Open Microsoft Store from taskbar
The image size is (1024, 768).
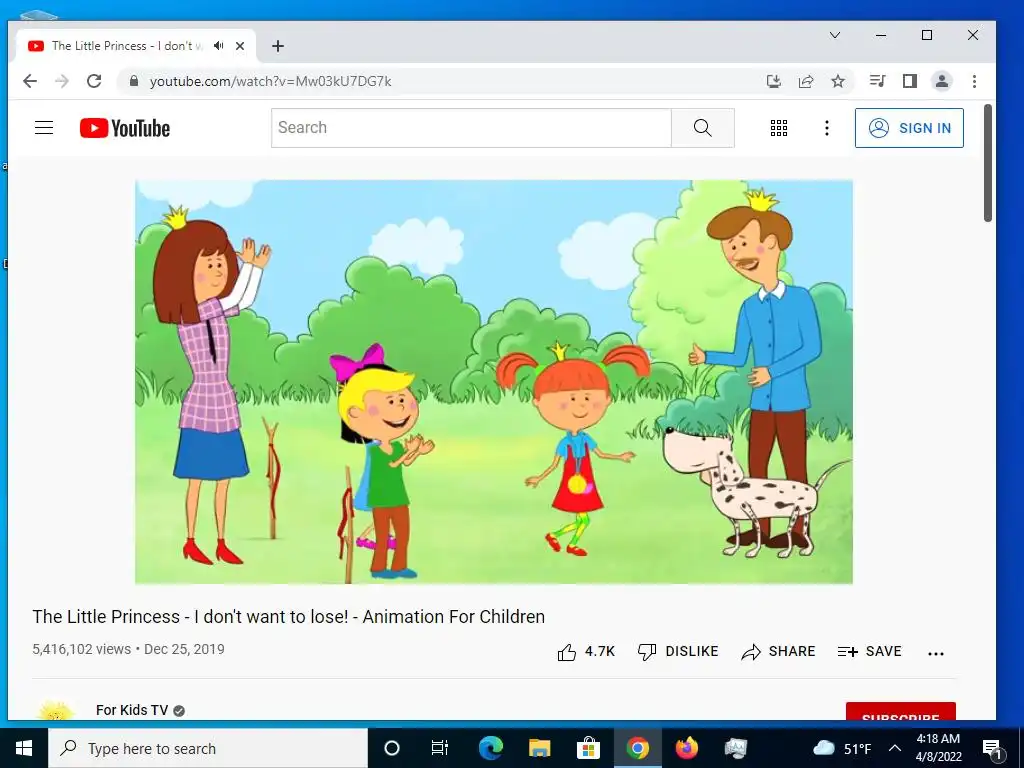coord(588,748)
